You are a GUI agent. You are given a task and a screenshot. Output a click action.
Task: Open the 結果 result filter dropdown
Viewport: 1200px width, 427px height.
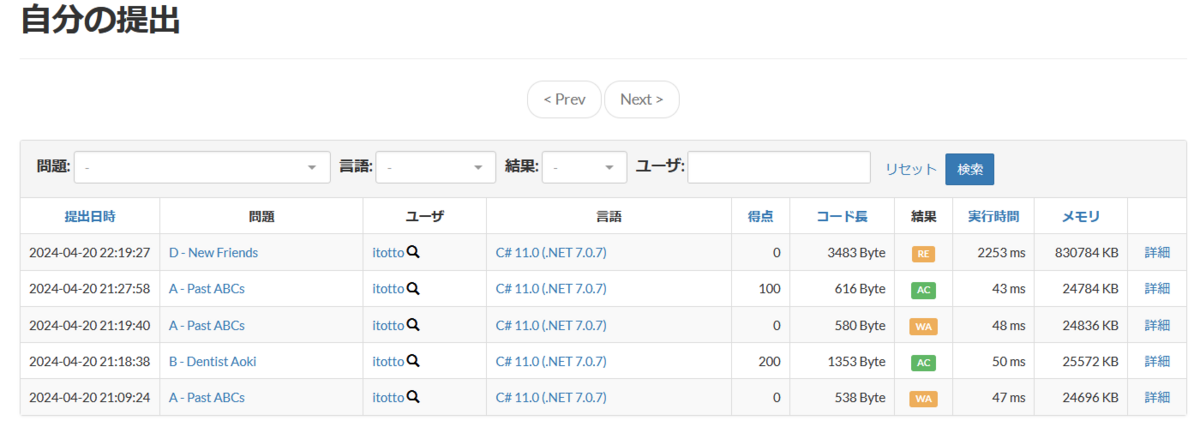point(584,167)
